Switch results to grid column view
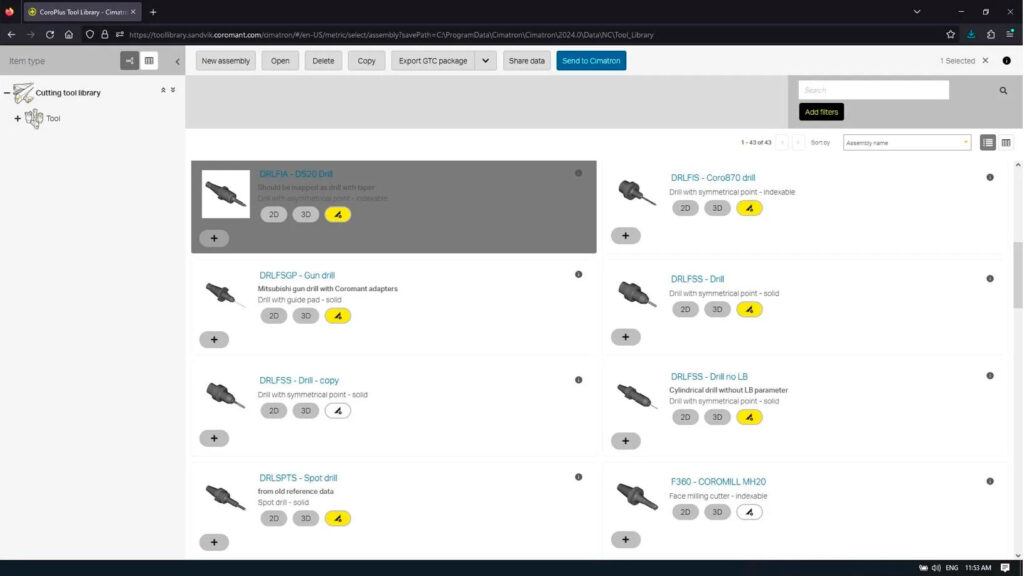 coord(1006,142)
